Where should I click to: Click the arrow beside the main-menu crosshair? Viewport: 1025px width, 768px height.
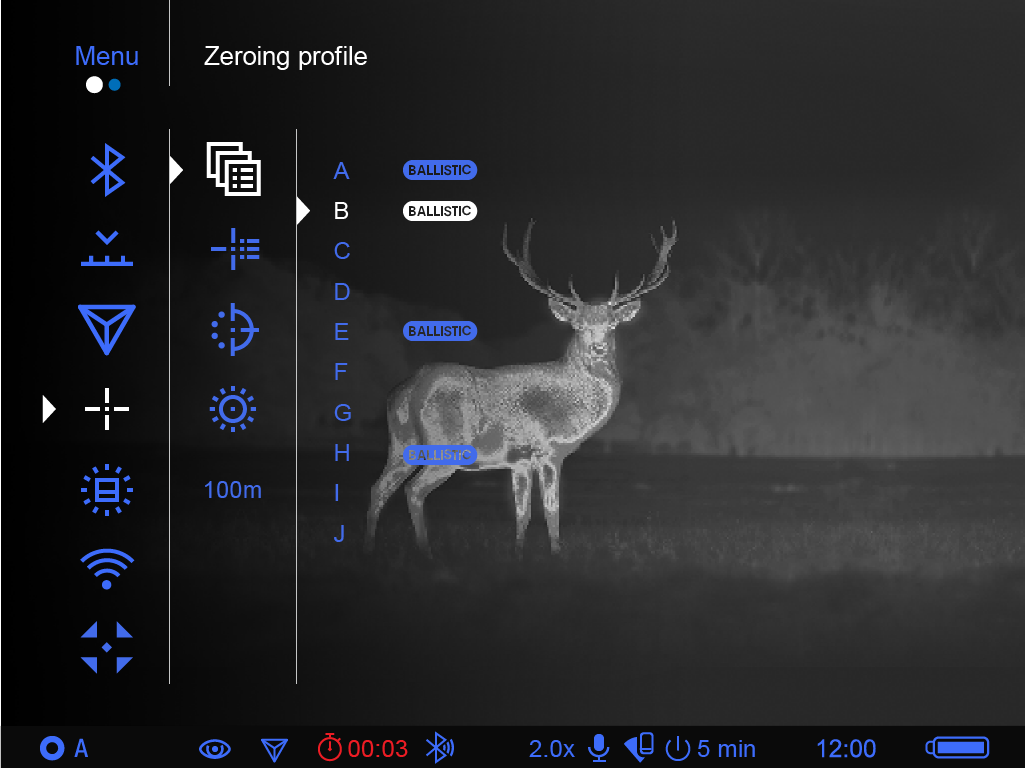[x=49, y=408]
